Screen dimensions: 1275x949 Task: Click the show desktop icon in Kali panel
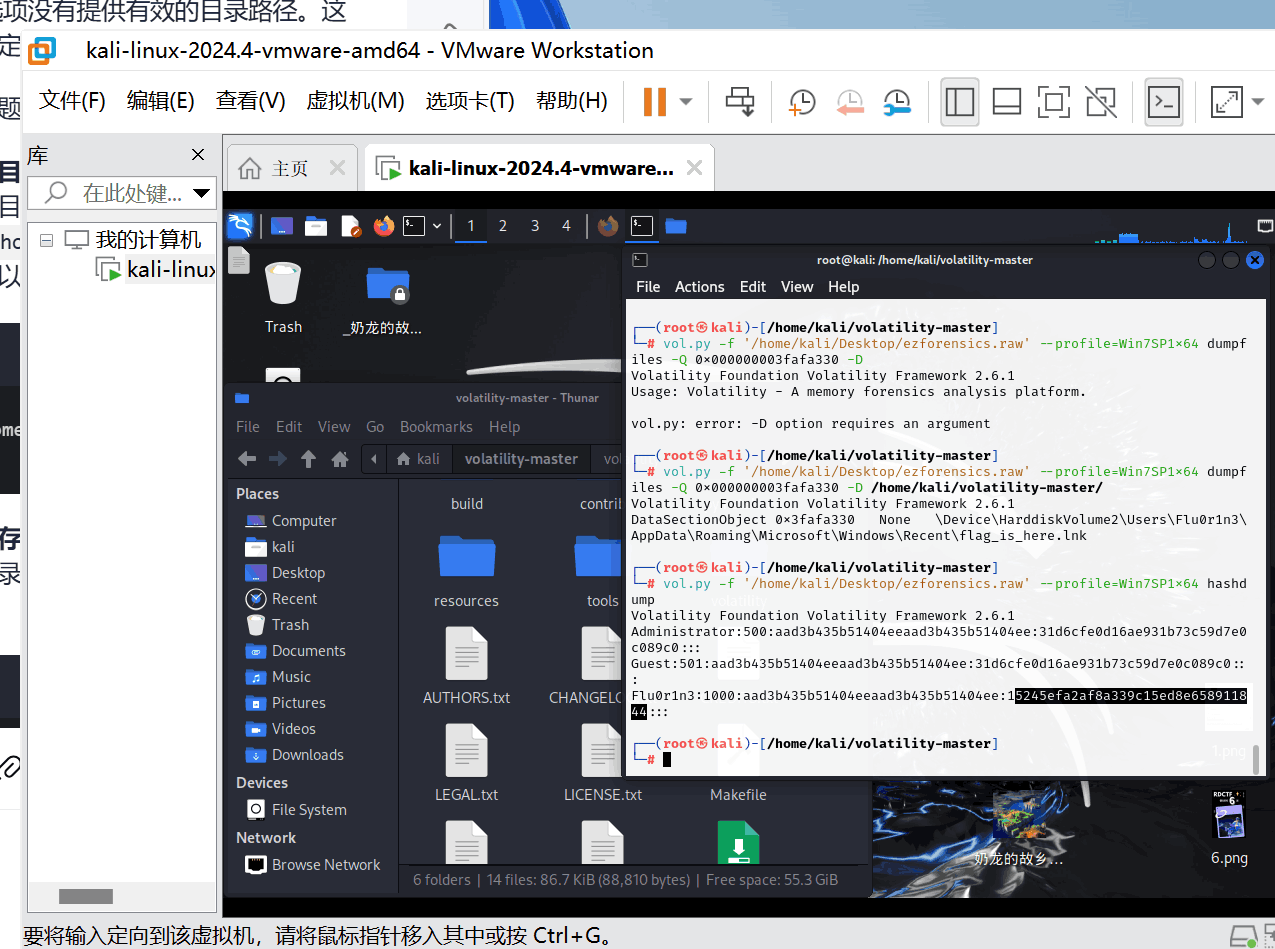tap(282, 226)
